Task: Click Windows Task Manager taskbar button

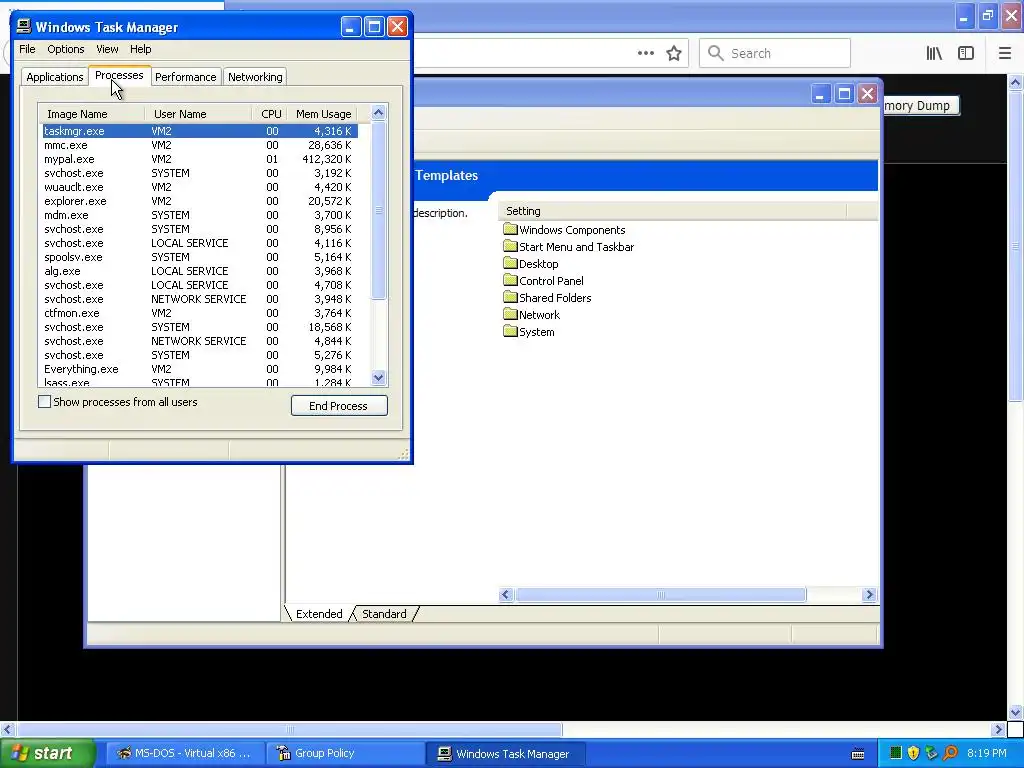Action: point(505,754)
